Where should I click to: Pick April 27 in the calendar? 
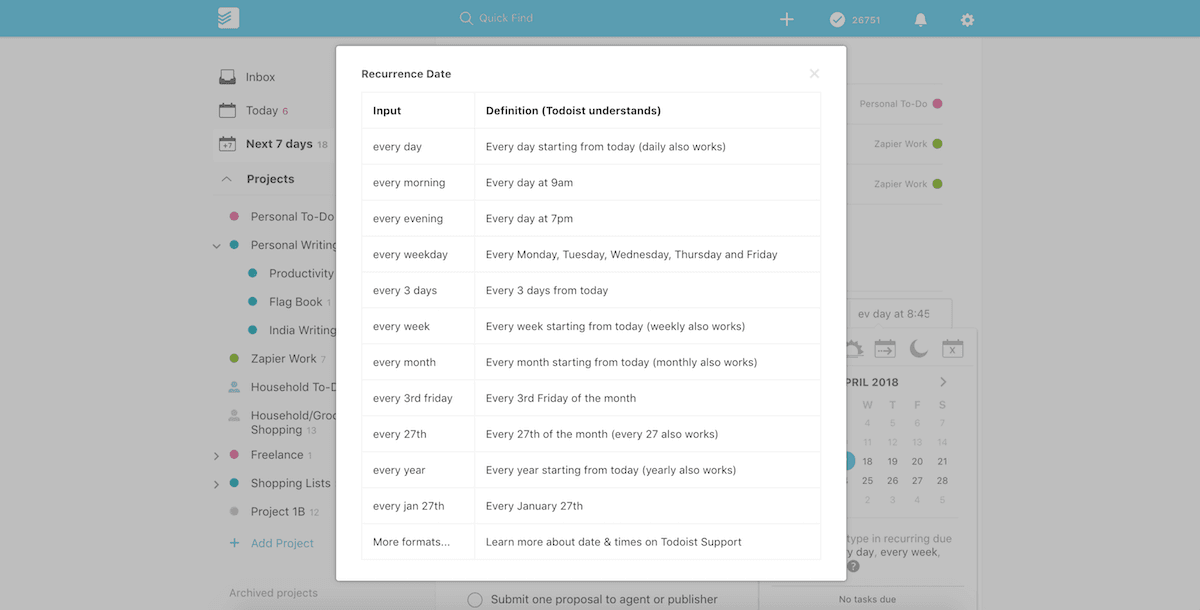[917, 480]
